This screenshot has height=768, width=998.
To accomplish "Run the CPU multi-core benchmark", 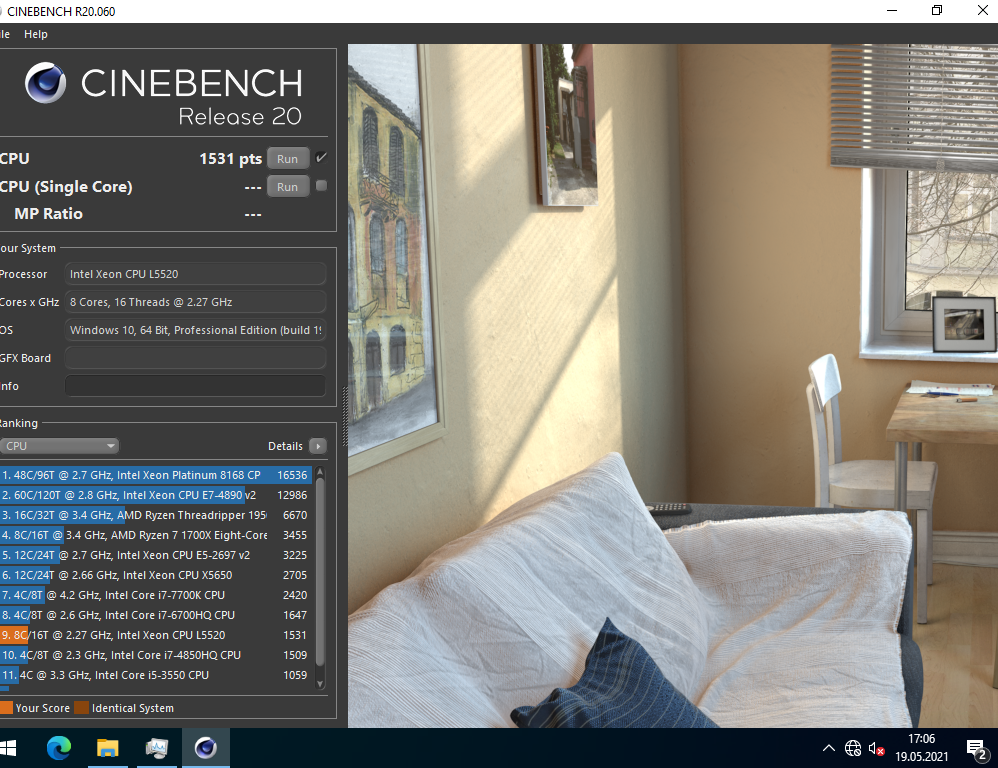I will (x=288, y=158).
